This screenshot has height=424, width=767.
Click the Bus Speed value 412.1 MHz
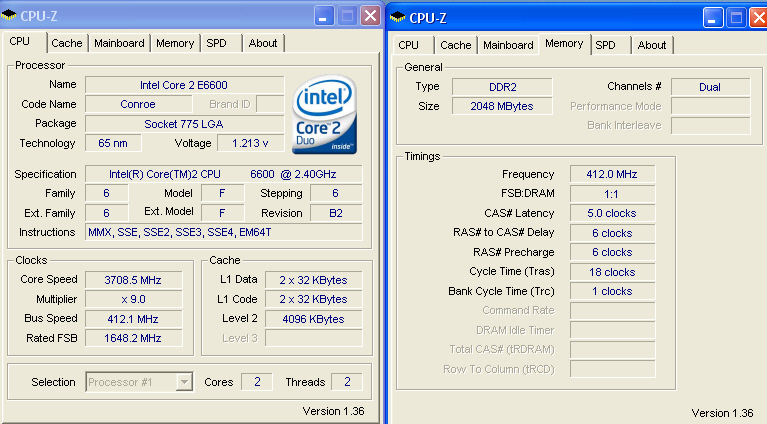(133, 319)
